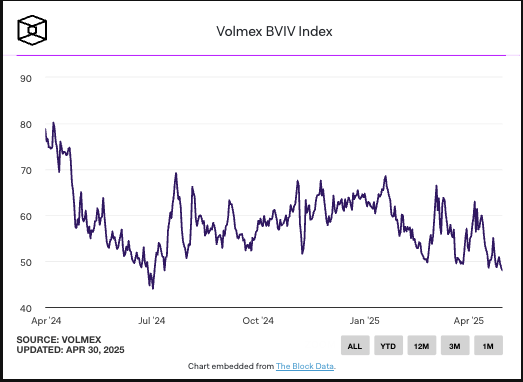523x382 pixels.
Task: Click the purple header divider line
Action: pos(262,55)
